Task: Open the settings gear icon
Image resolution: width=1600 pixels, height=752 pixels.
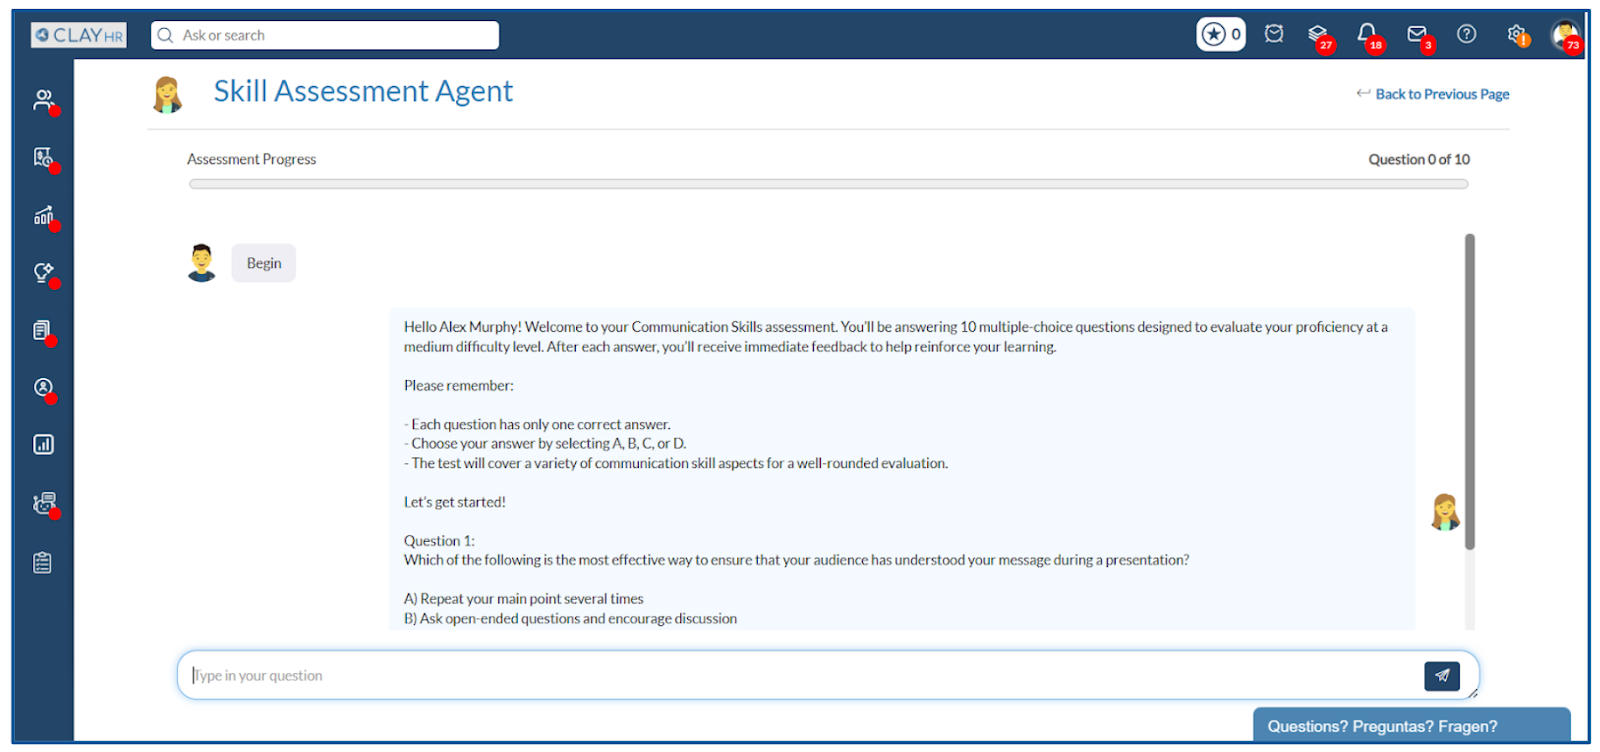Action: click(1517, 35)
